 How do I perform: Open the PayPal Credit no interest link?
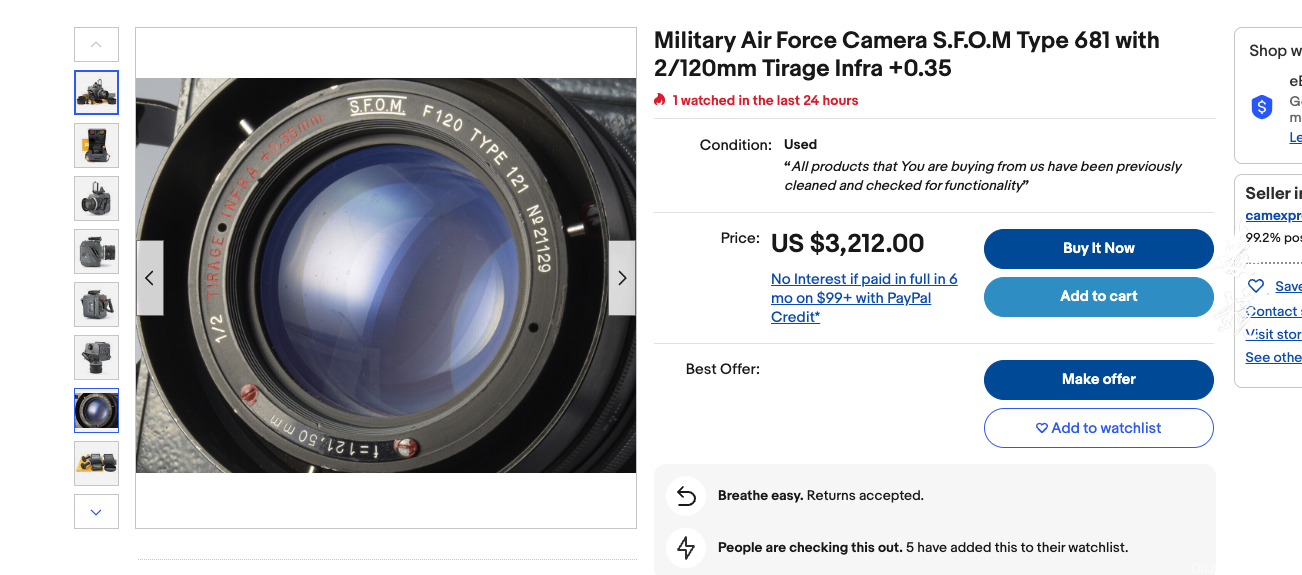(864, 298)
